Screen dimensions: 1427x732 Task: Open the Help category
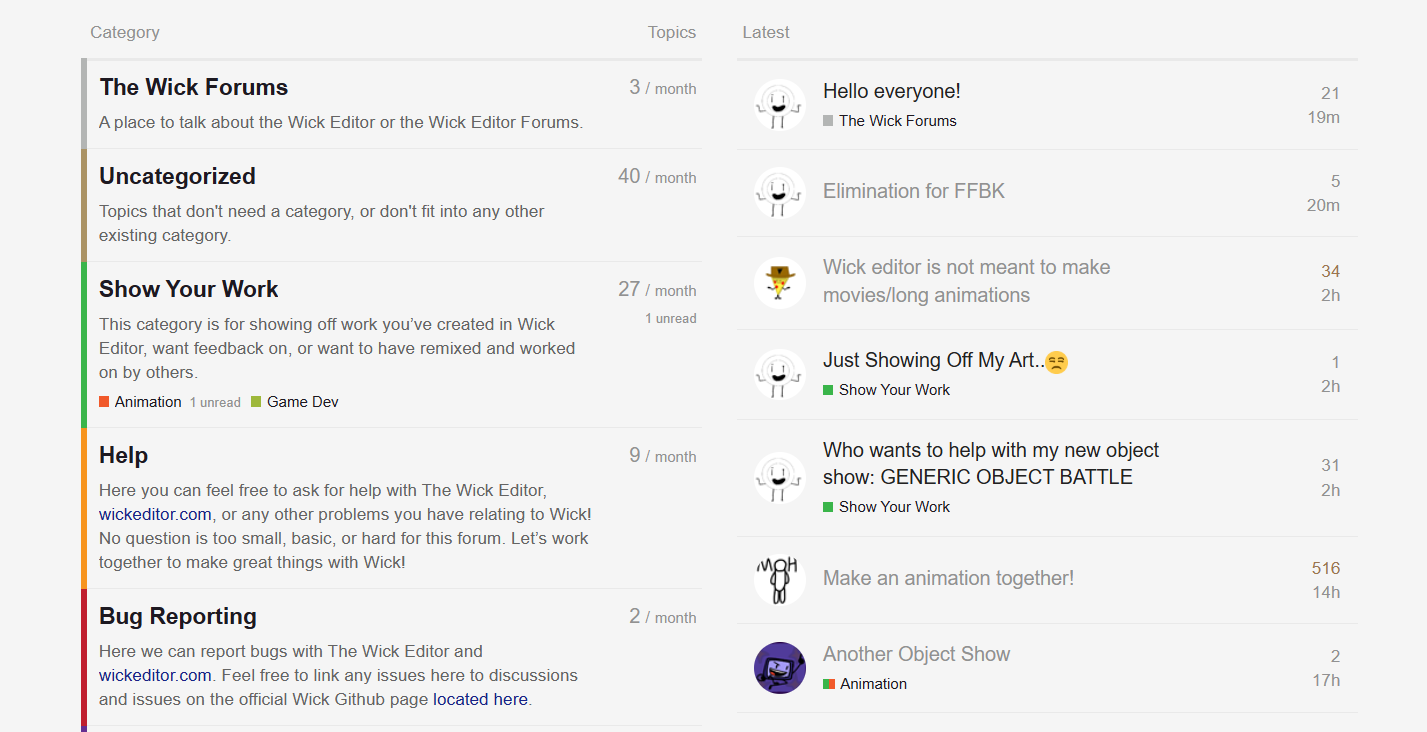123,455
